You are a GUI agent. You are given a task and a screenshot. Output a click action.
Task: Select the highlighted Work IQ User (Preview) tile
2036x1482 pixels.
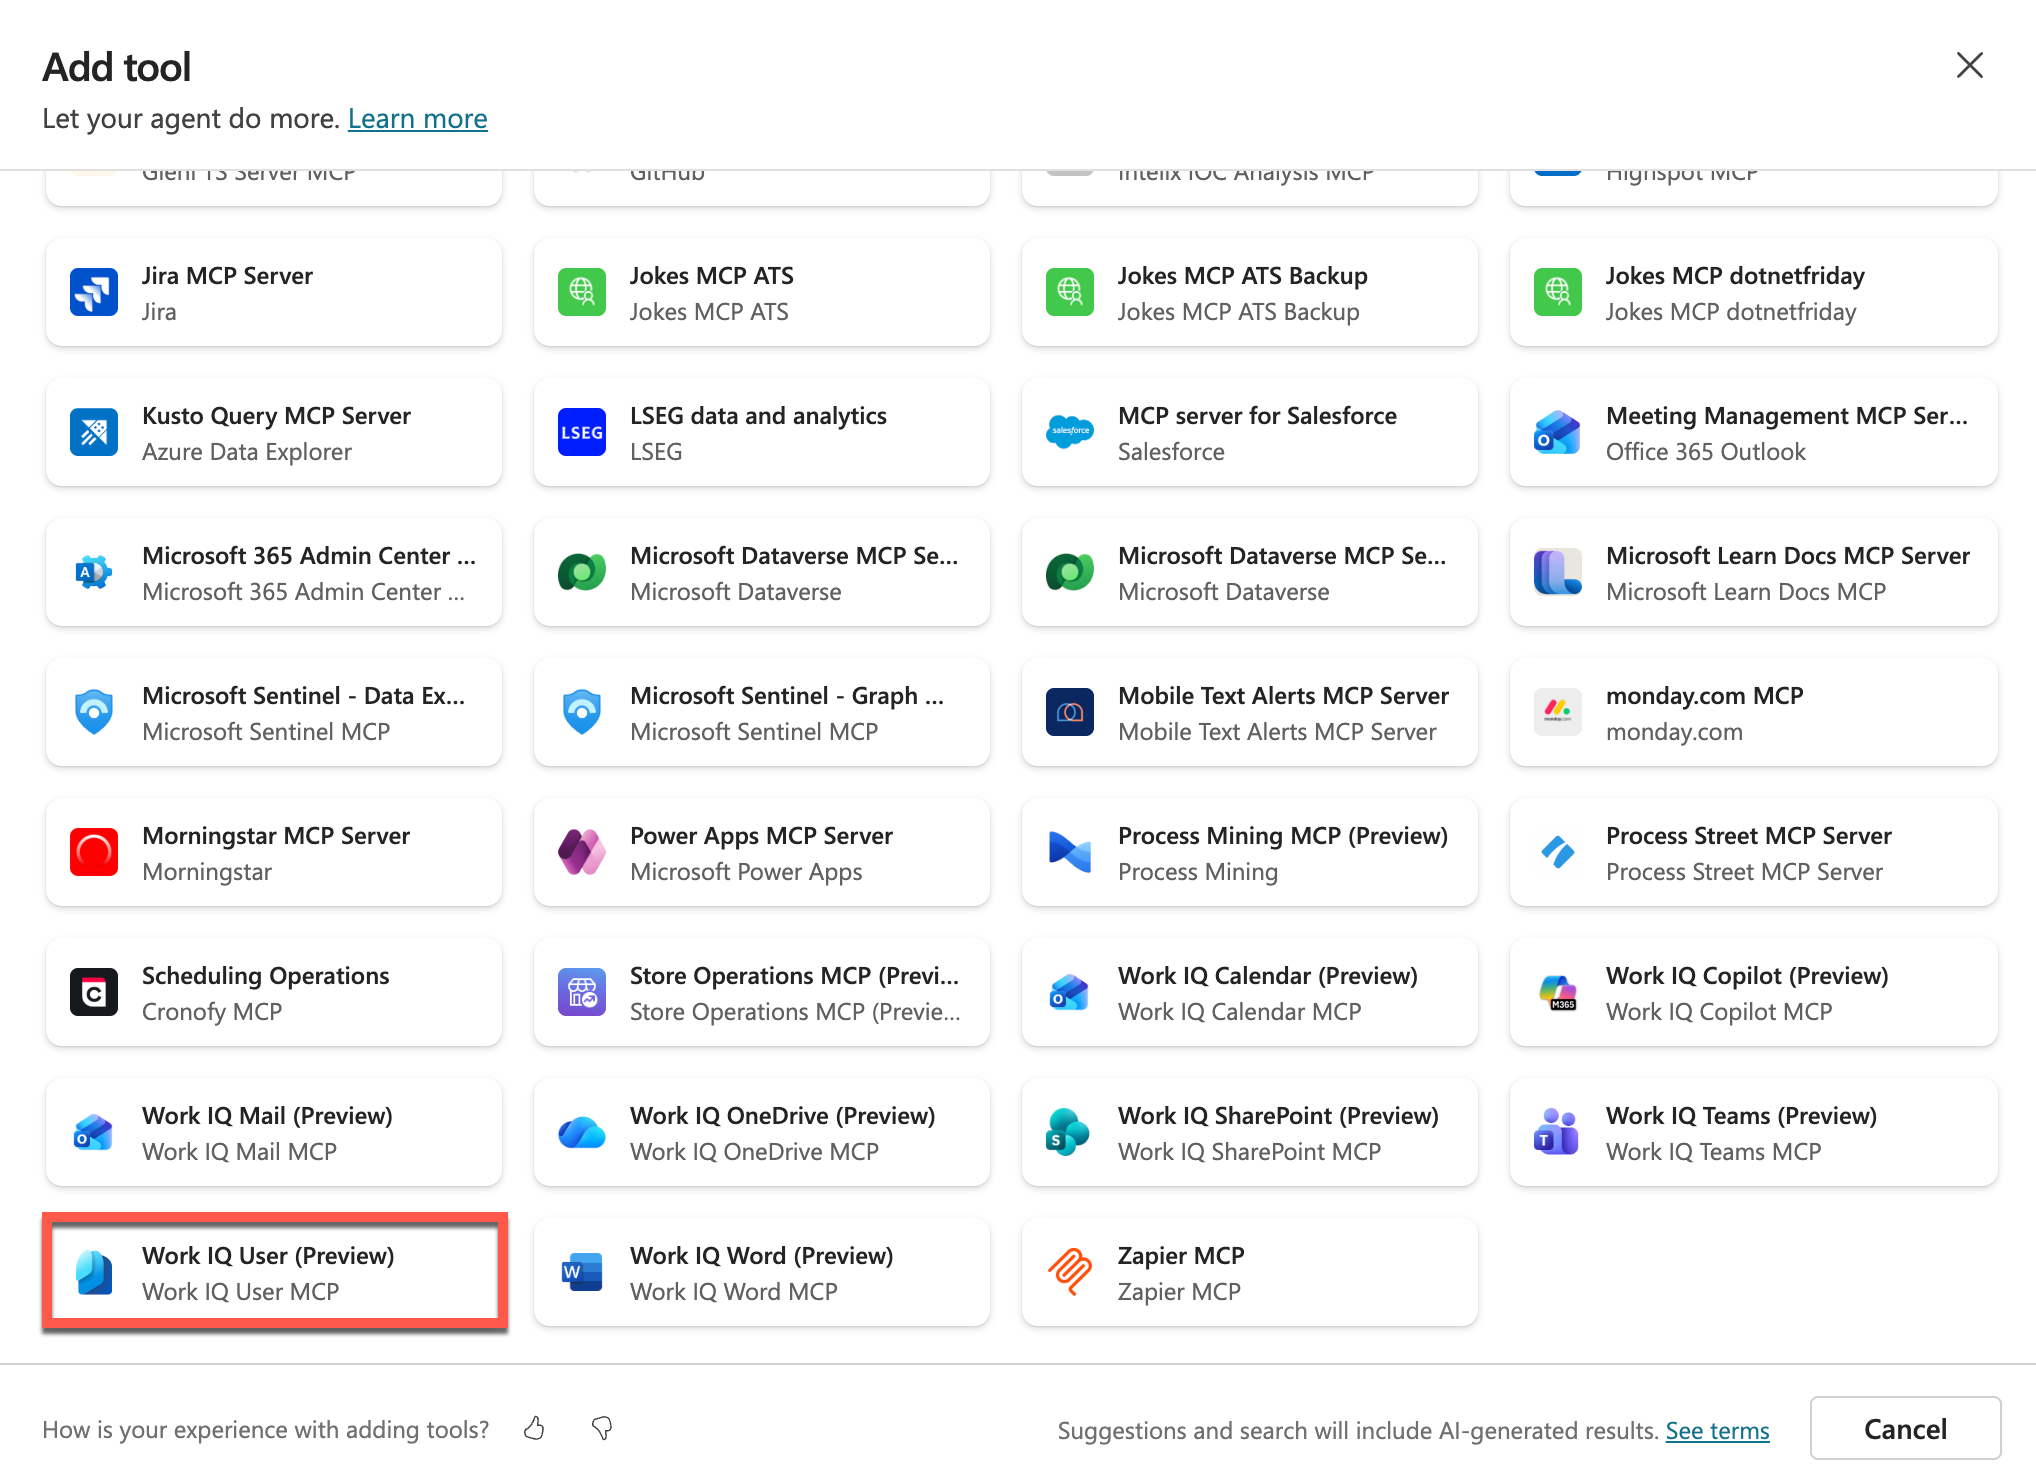(x=273, y=1272)
